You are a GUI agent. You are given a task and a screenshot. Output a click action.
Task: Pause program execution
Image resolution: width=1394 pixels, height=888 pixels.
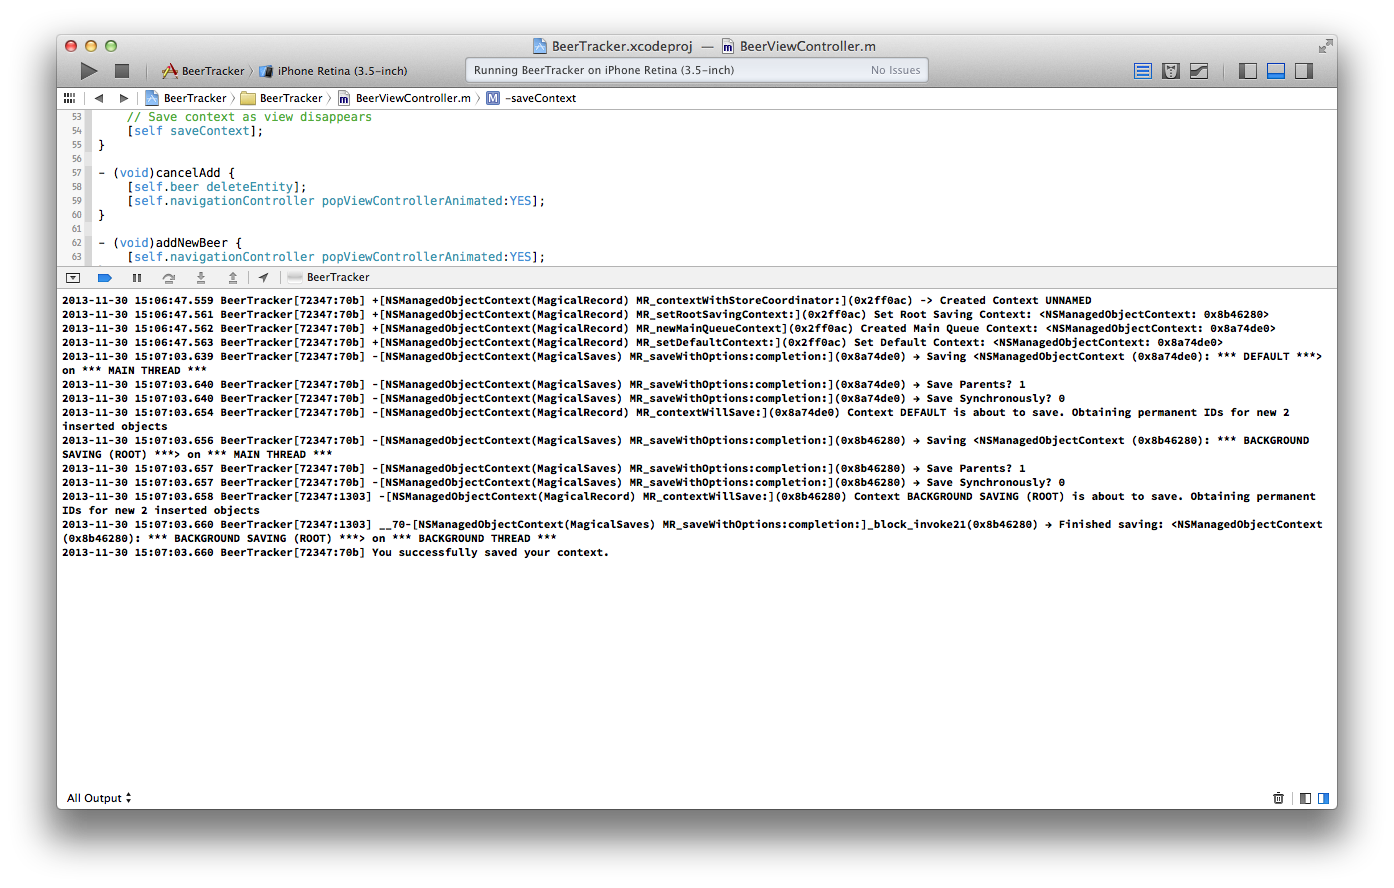point(137,278)
